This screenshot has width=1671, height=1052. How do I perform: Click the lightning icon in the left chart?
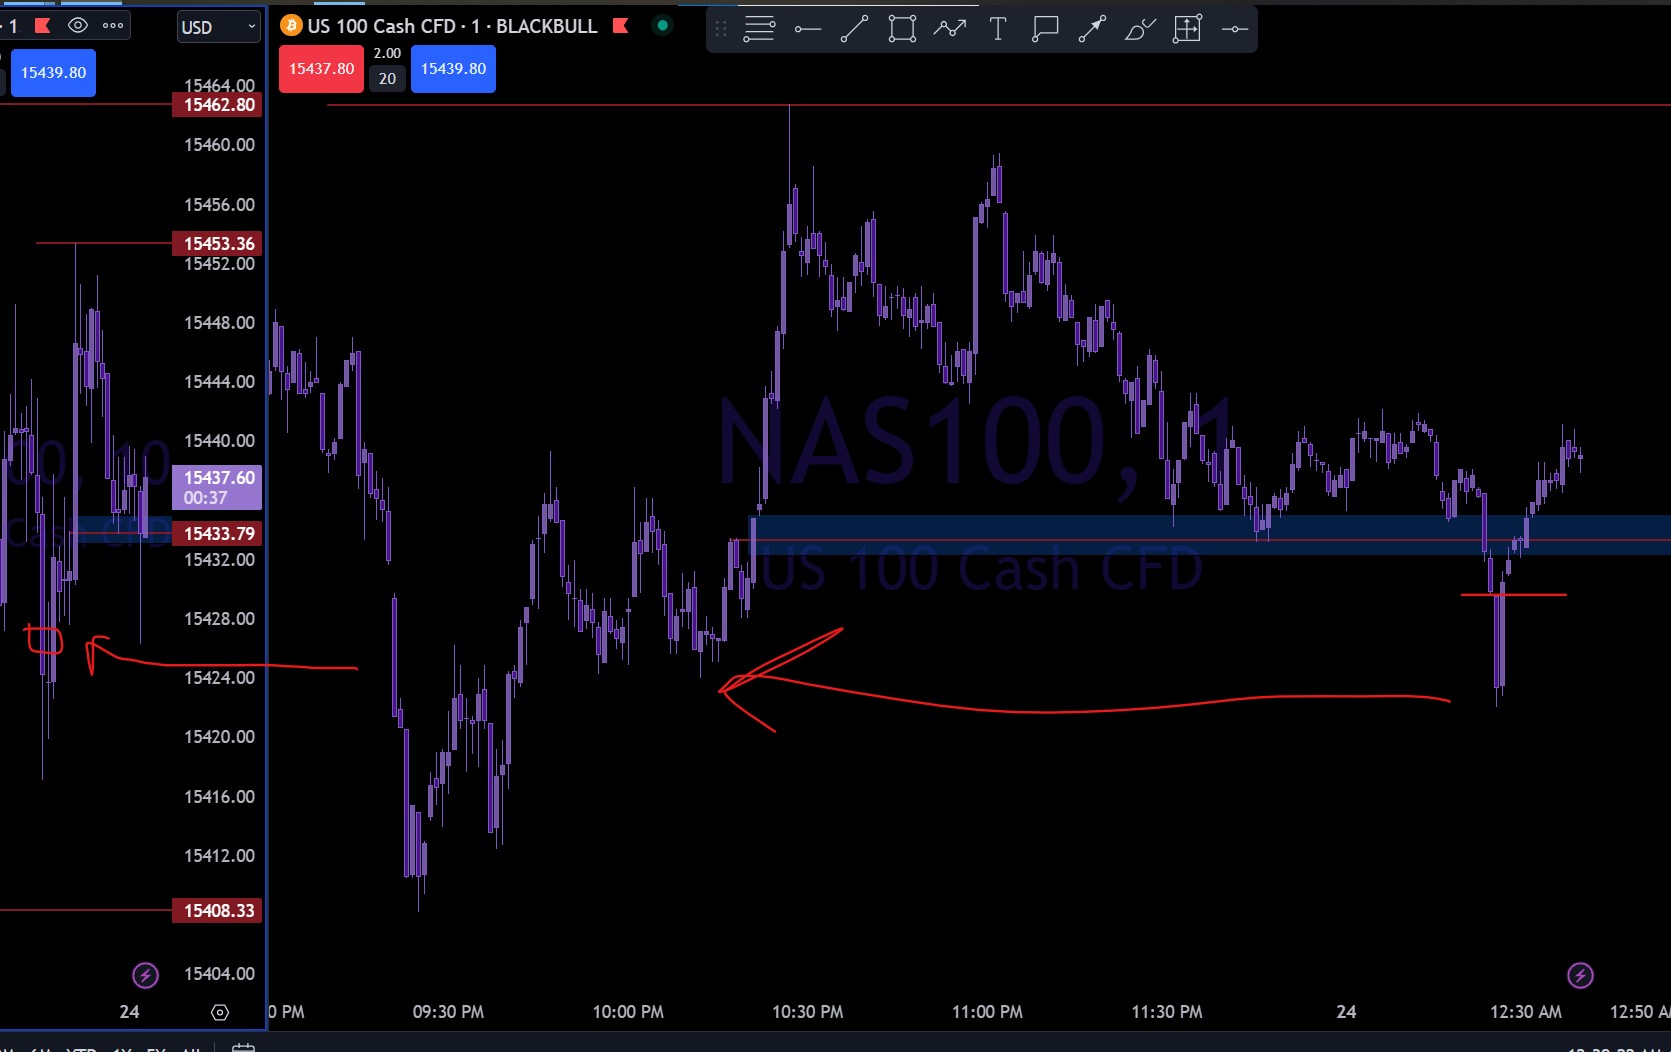(x=145, y=975)
